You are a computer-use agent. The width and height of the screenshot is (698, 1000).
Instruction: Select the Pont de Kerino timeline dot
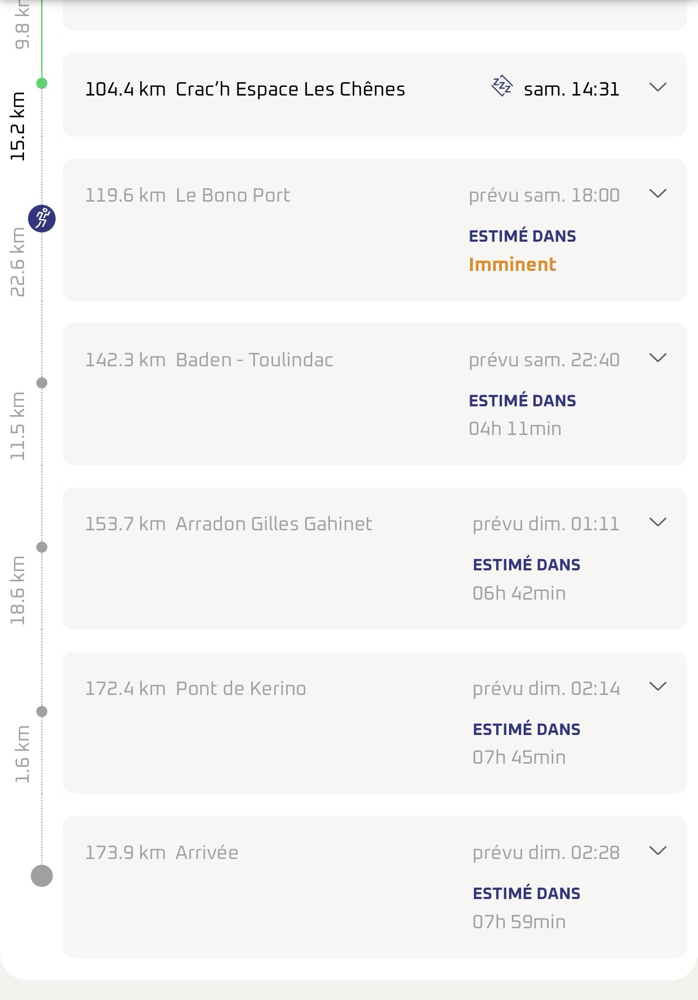click(41, 712)
